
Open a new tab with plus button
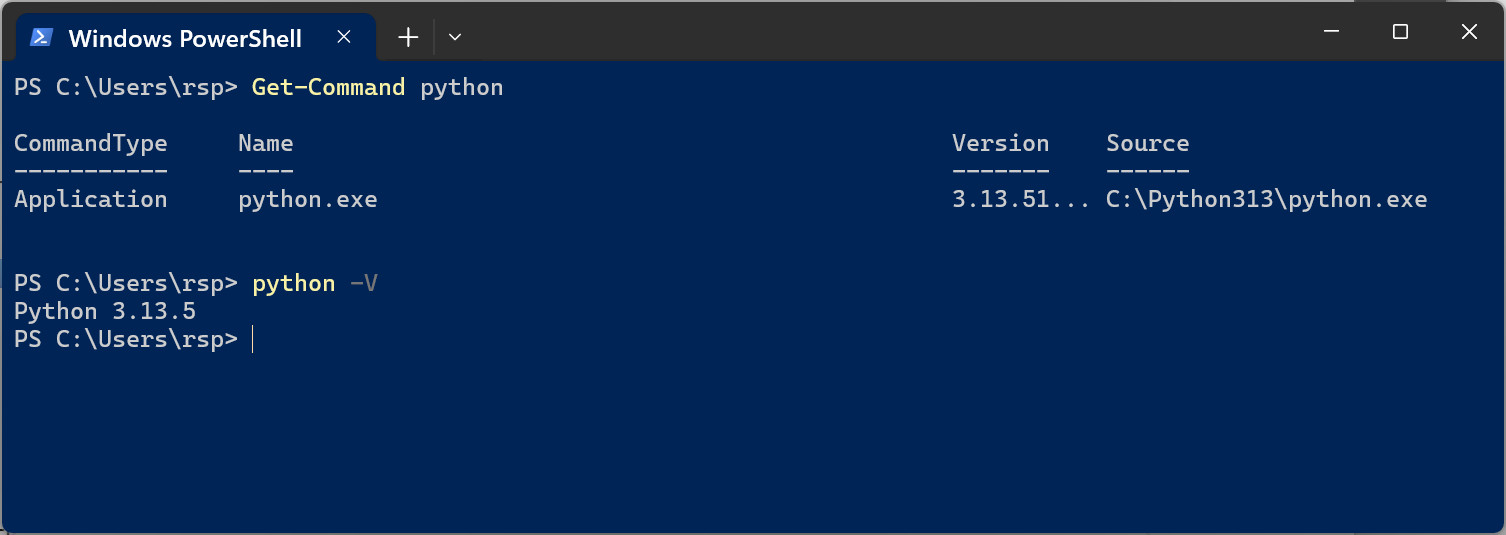pyautogui.click(x=407, y=37)
